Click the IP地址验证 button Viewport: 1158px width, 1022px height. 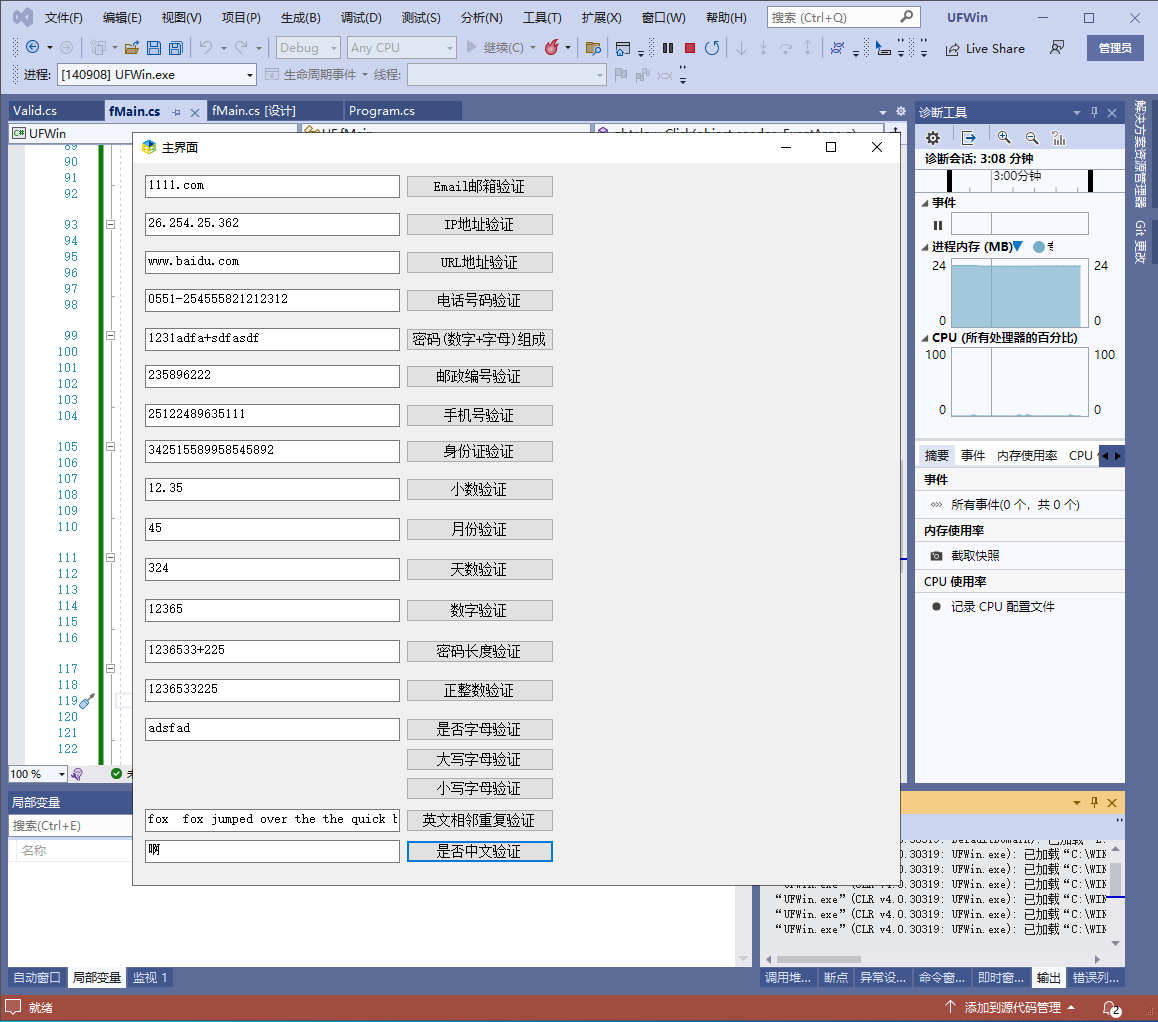(x=479, y=224)
